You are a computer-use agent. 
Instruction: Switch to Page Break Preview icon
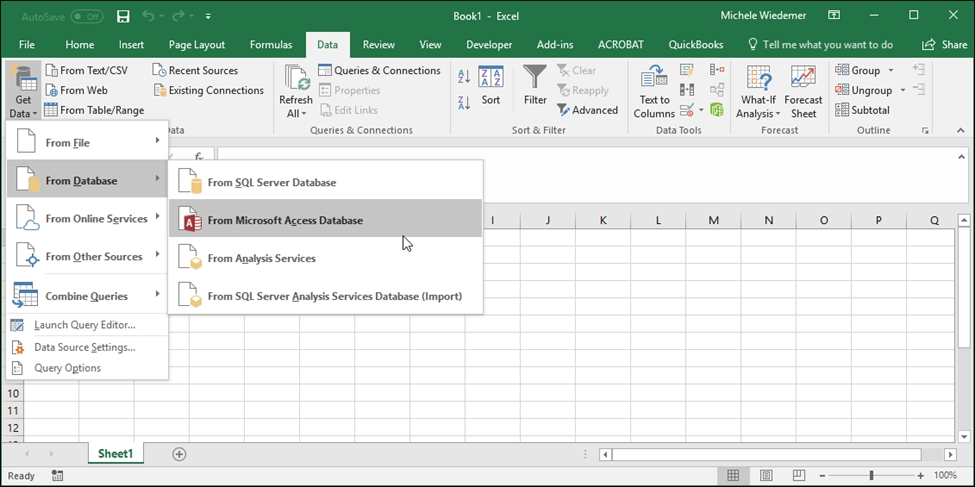(x=799, y=476)
